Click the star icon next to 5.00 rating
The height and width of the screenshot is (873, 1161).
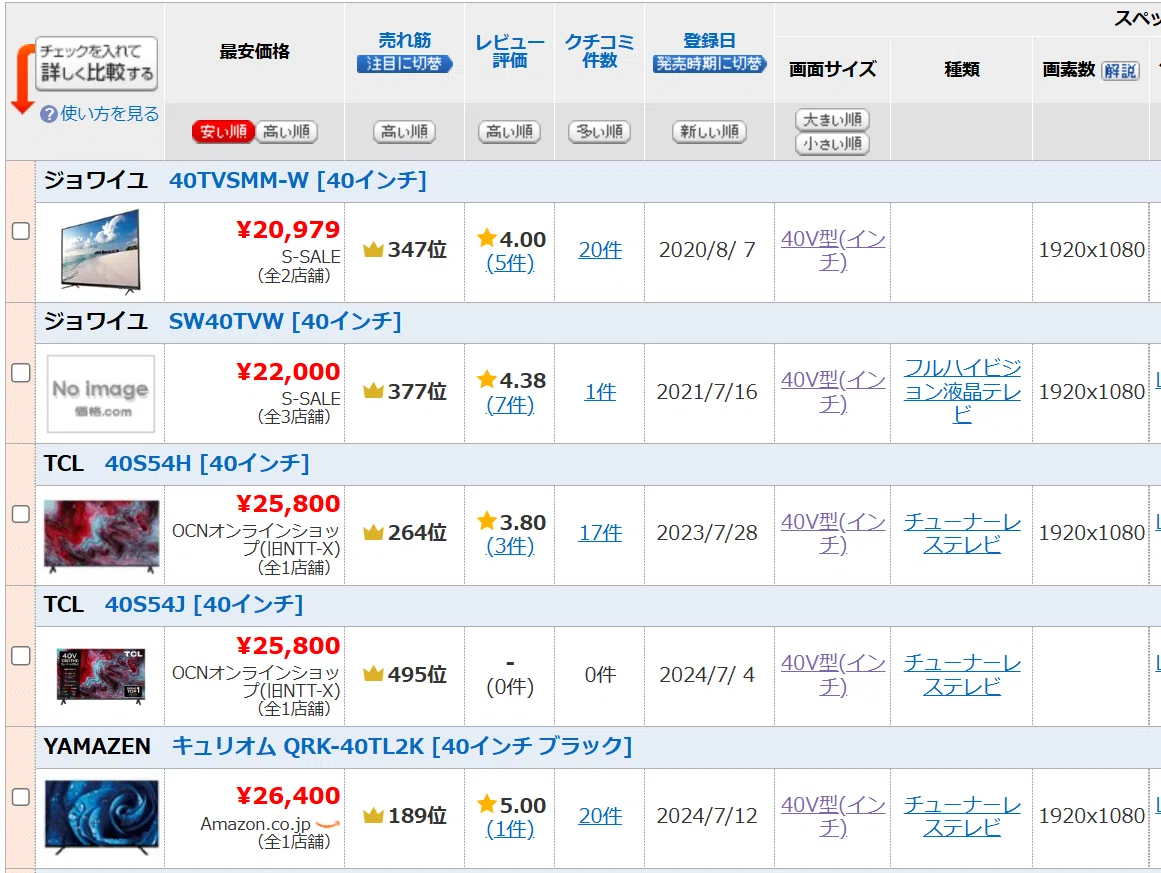click(486, 803)
